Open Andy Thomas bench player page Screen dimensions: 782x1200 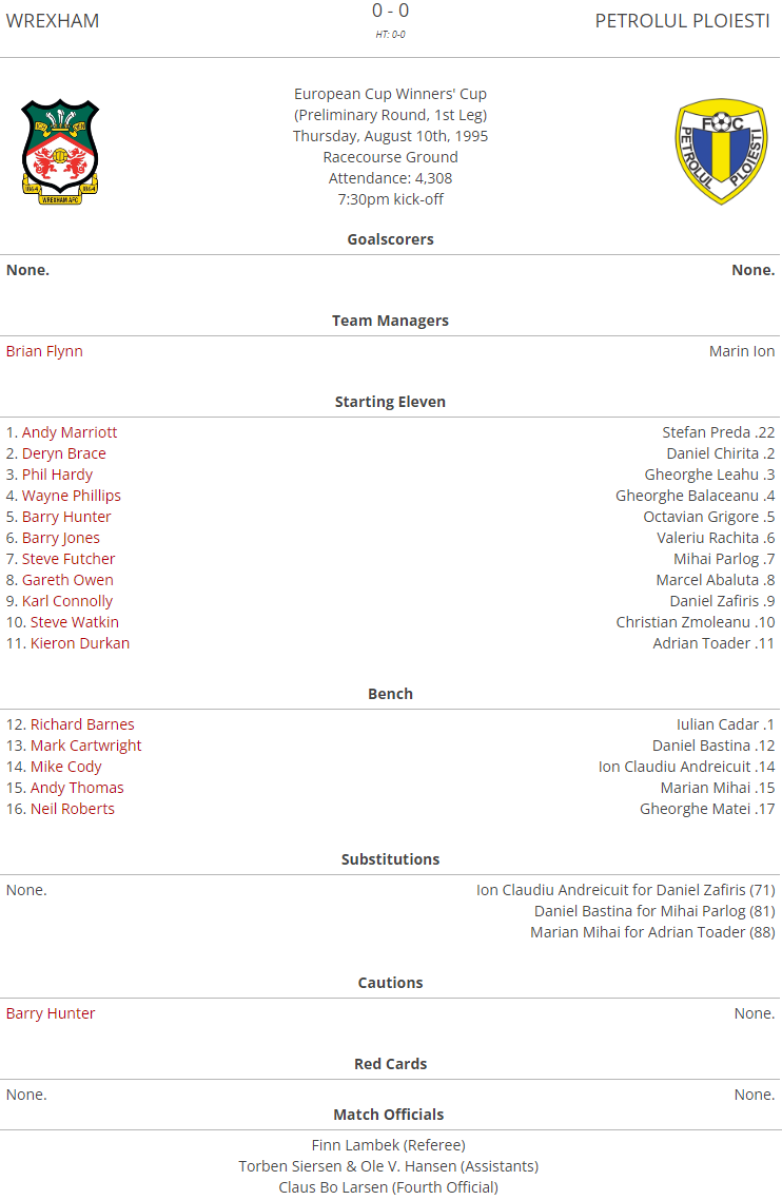click(x=77, y=787)
